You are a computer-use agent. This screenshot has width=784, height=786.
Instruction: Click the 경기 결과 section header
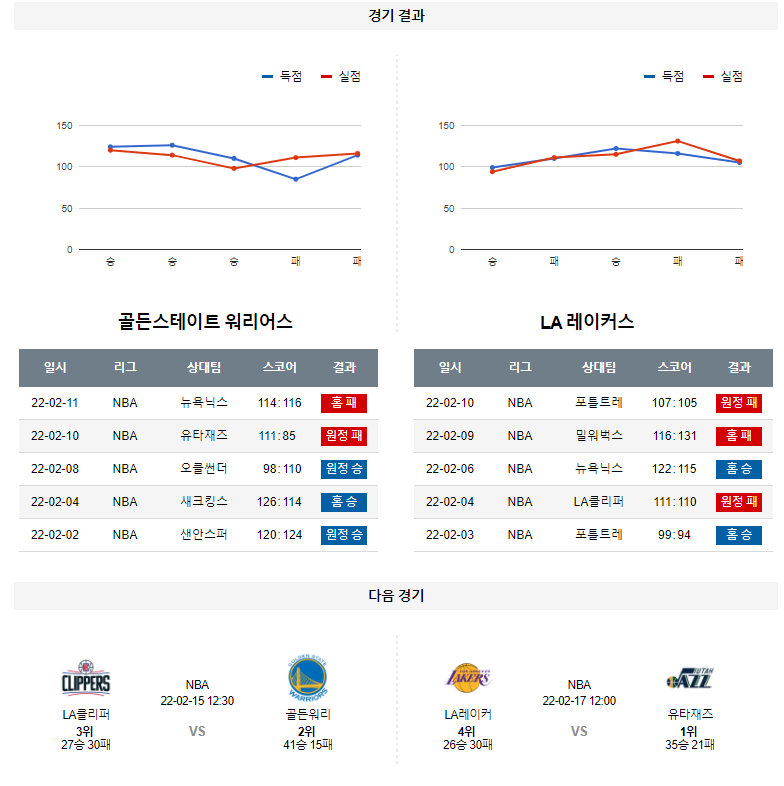click(396, 16)
